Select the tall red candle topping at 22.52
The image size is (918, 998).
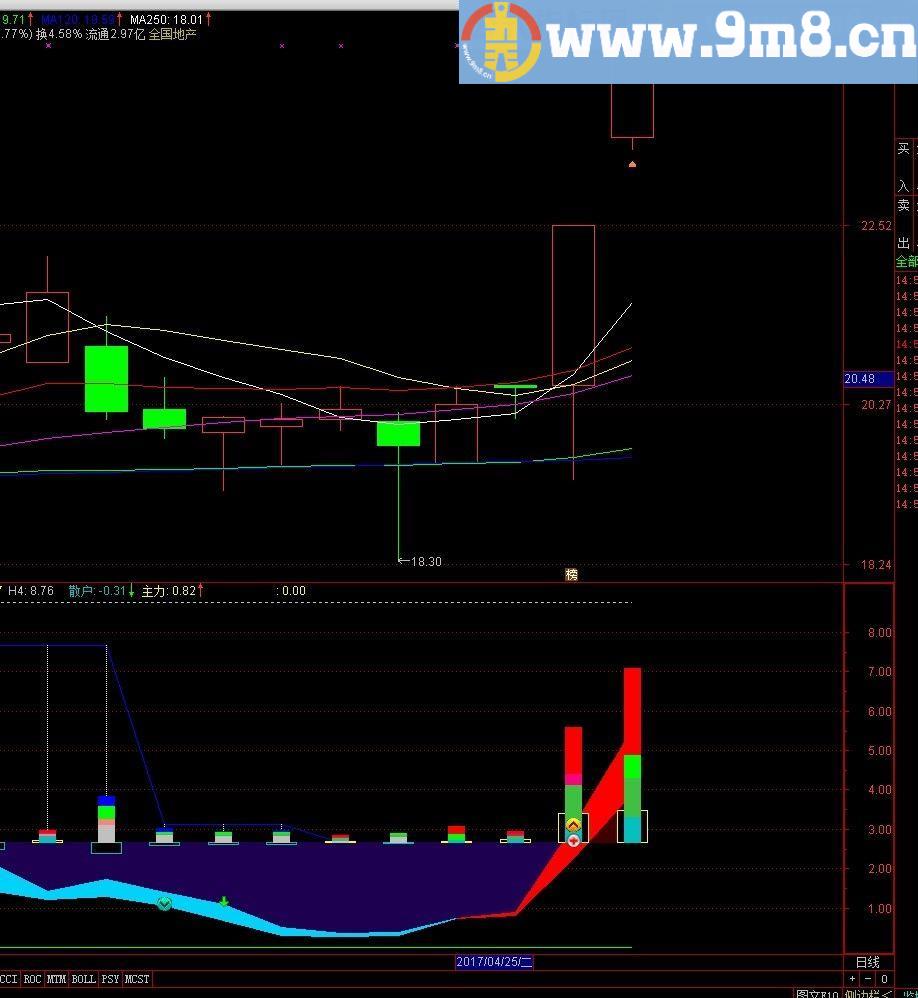(574, 305)
